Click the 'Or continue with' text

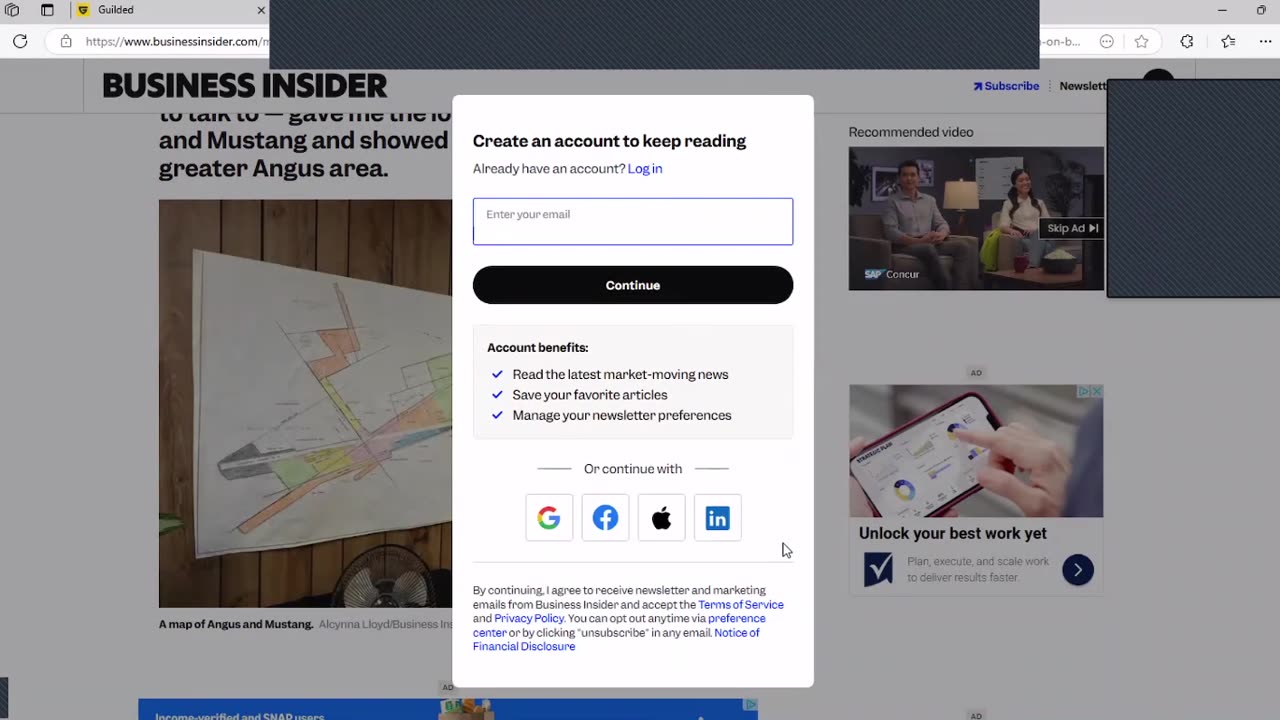click(633, 469)
